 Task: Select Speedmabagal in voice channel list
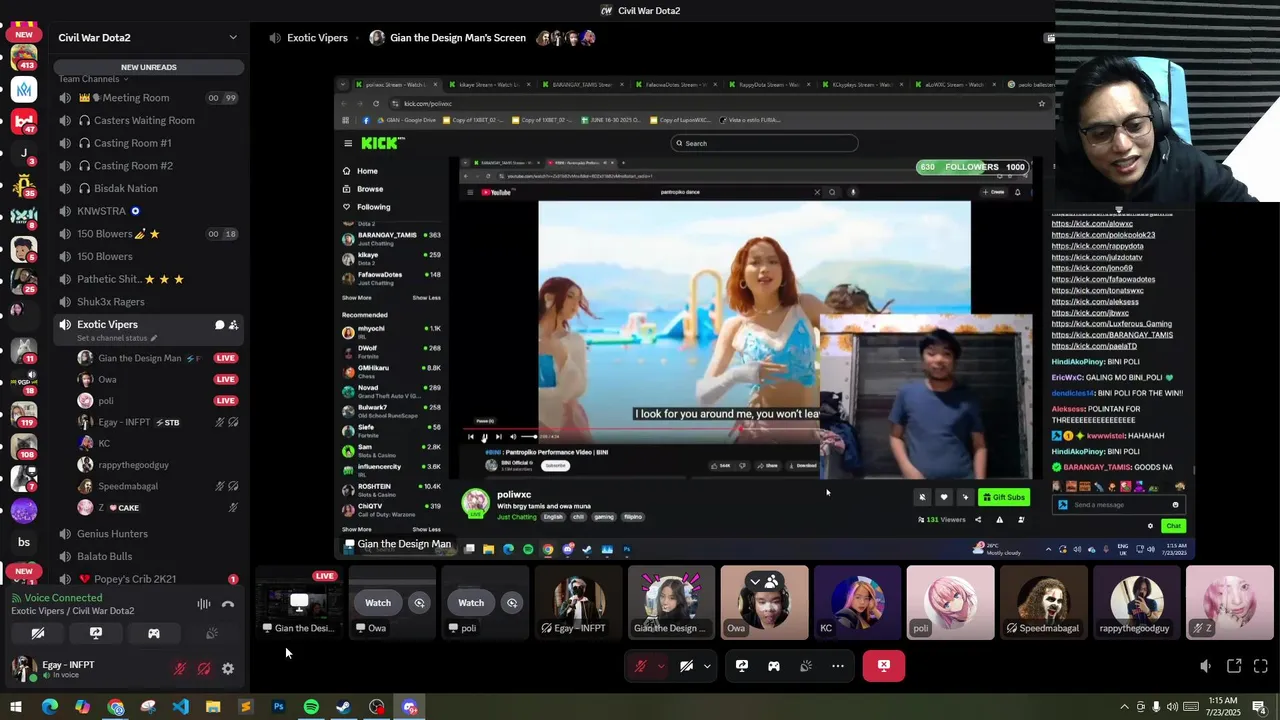coord(157,486)
